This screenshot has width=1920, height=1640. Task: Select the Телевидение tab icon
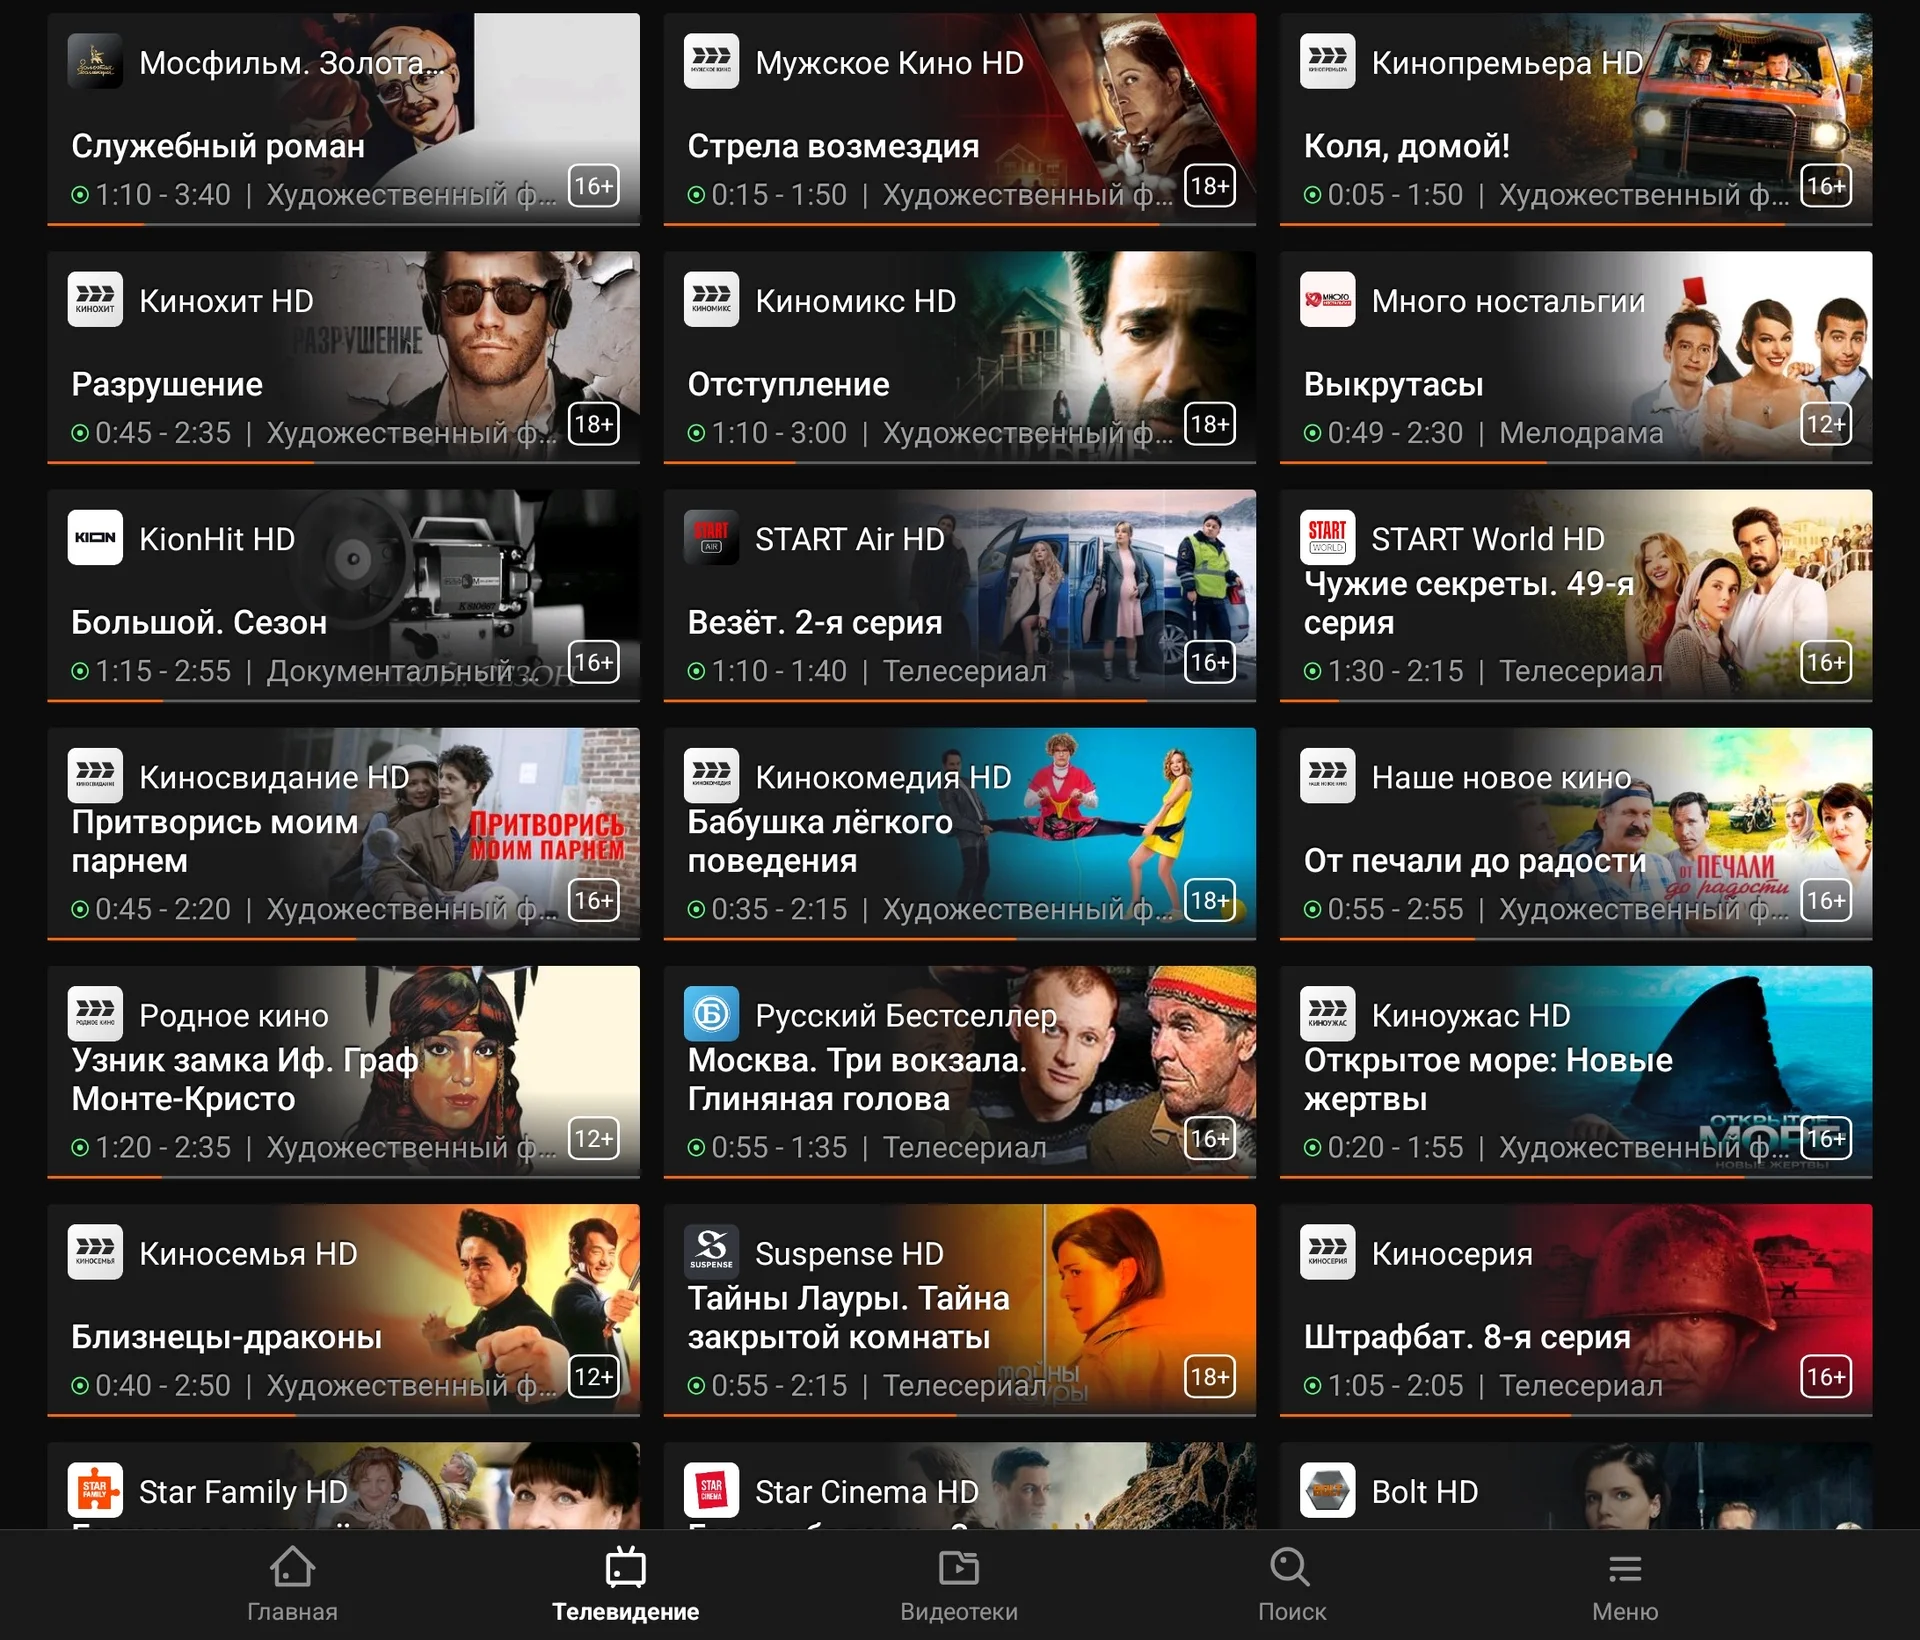coord(626,1567)
